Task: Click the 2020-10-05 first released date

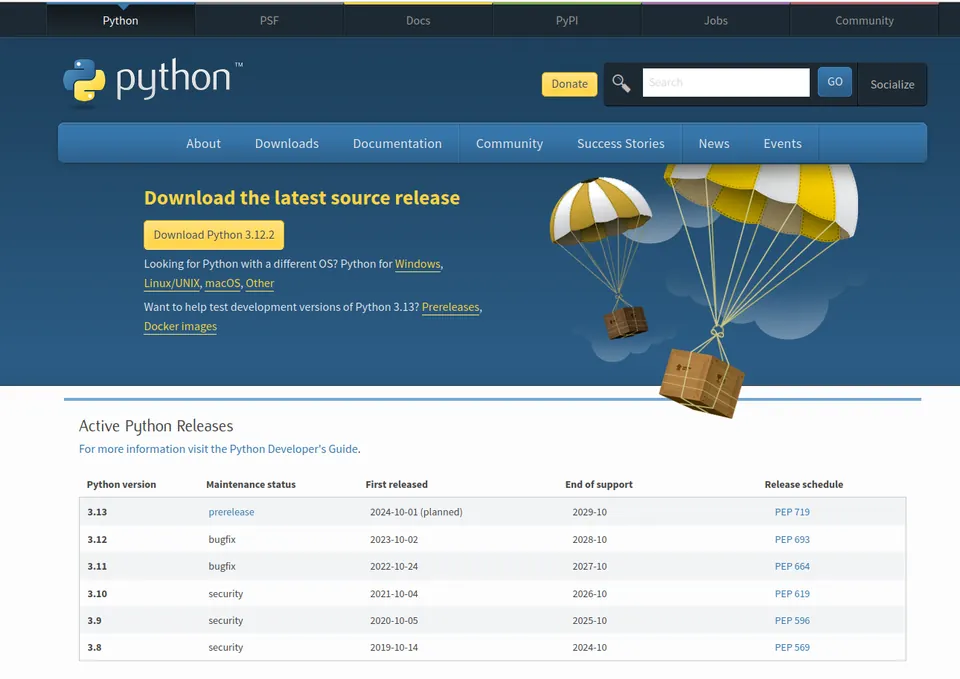Action: click(394, 621)
